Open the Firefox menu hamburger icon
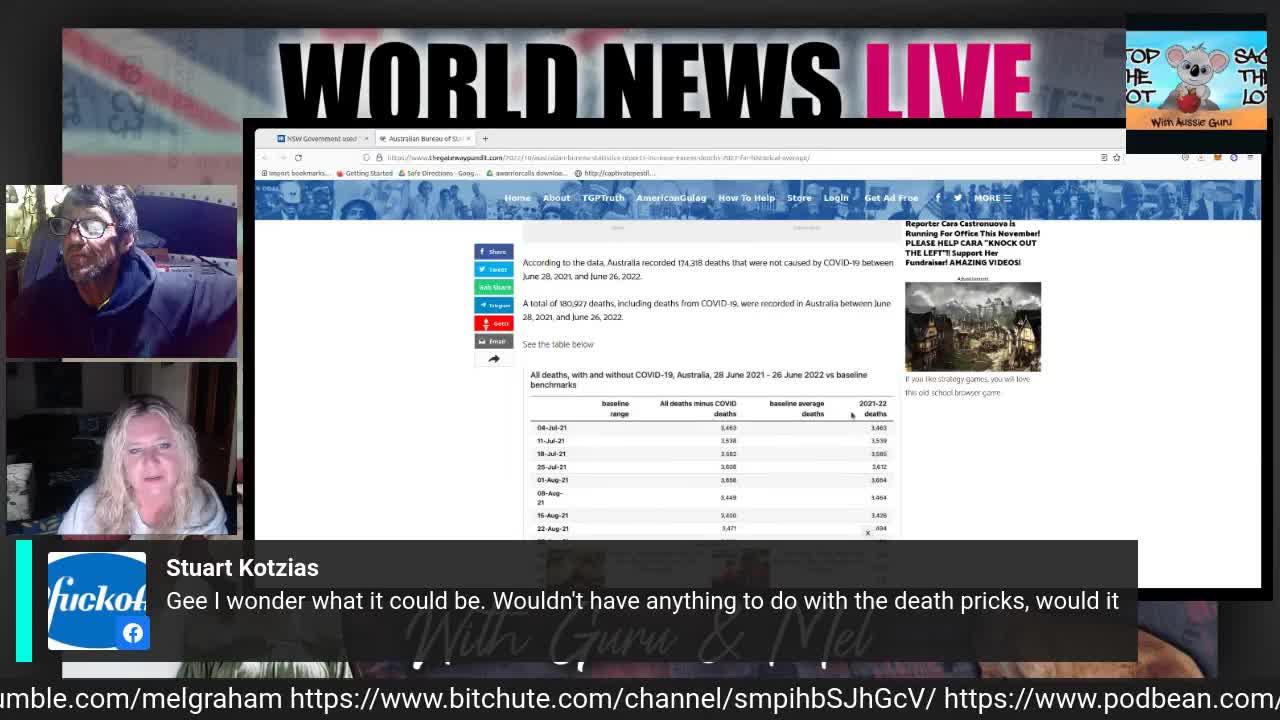The width and height of the screenshot is (1280, 720). coord(1250,157)
